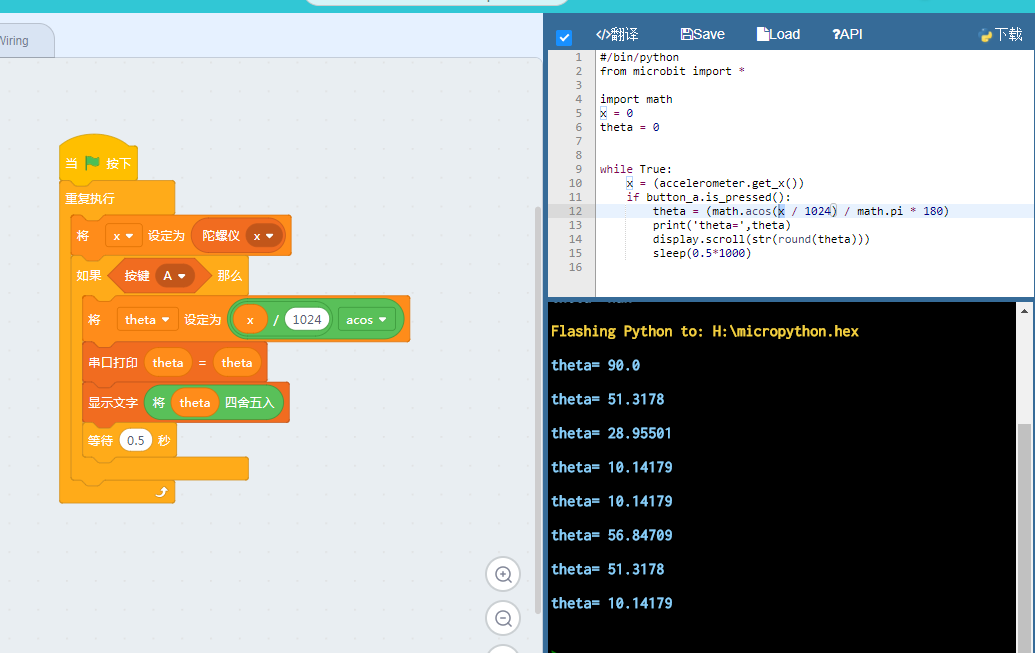
Task: Open the API help
Action: click(x=848, y=34)
